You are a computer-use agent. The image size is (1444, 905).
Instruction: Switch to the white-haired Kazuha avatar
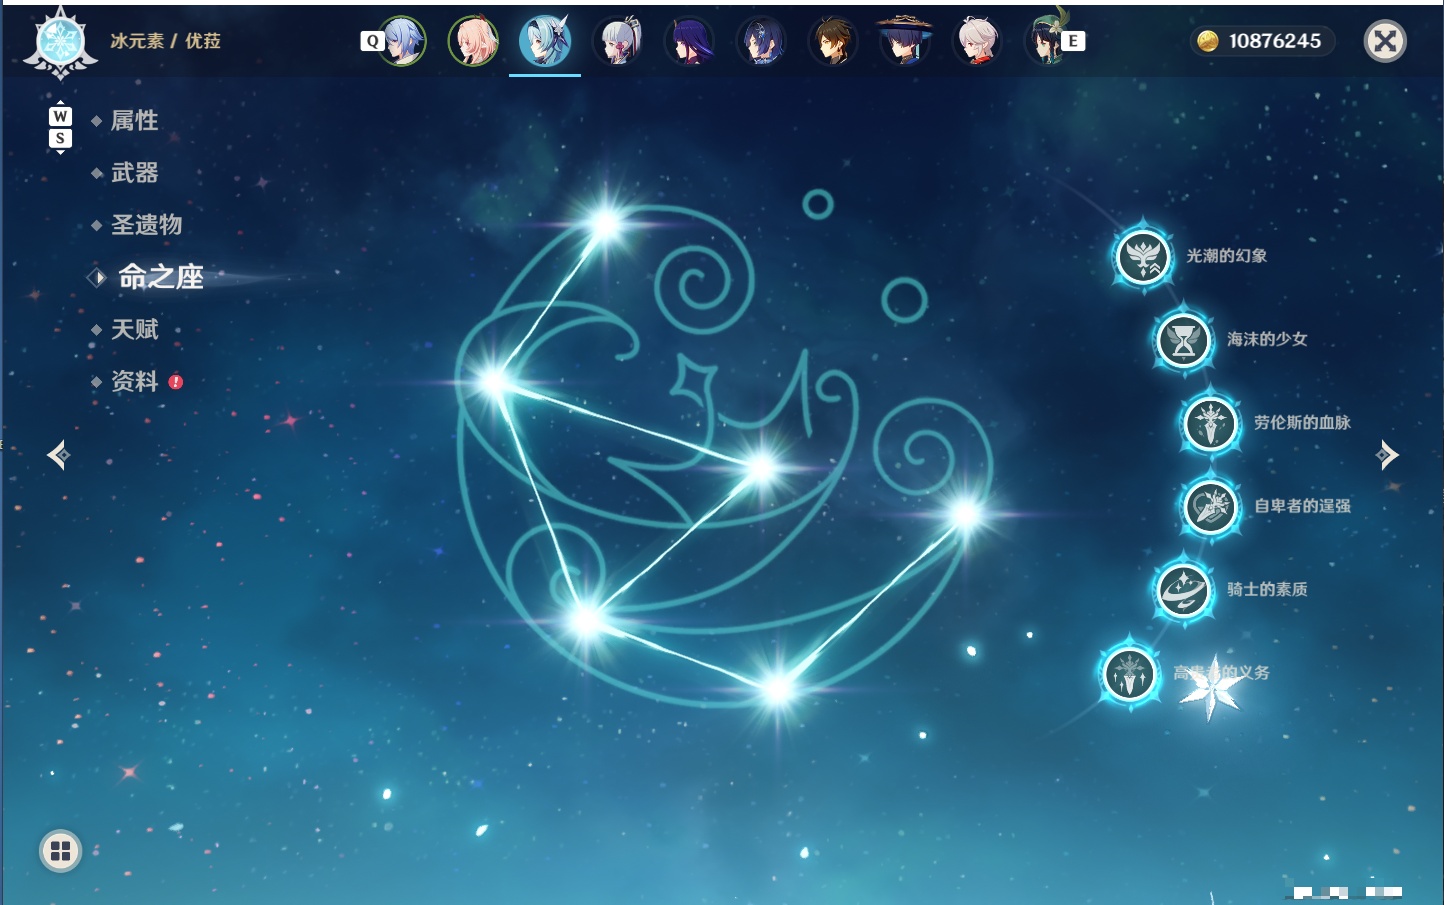977,41
